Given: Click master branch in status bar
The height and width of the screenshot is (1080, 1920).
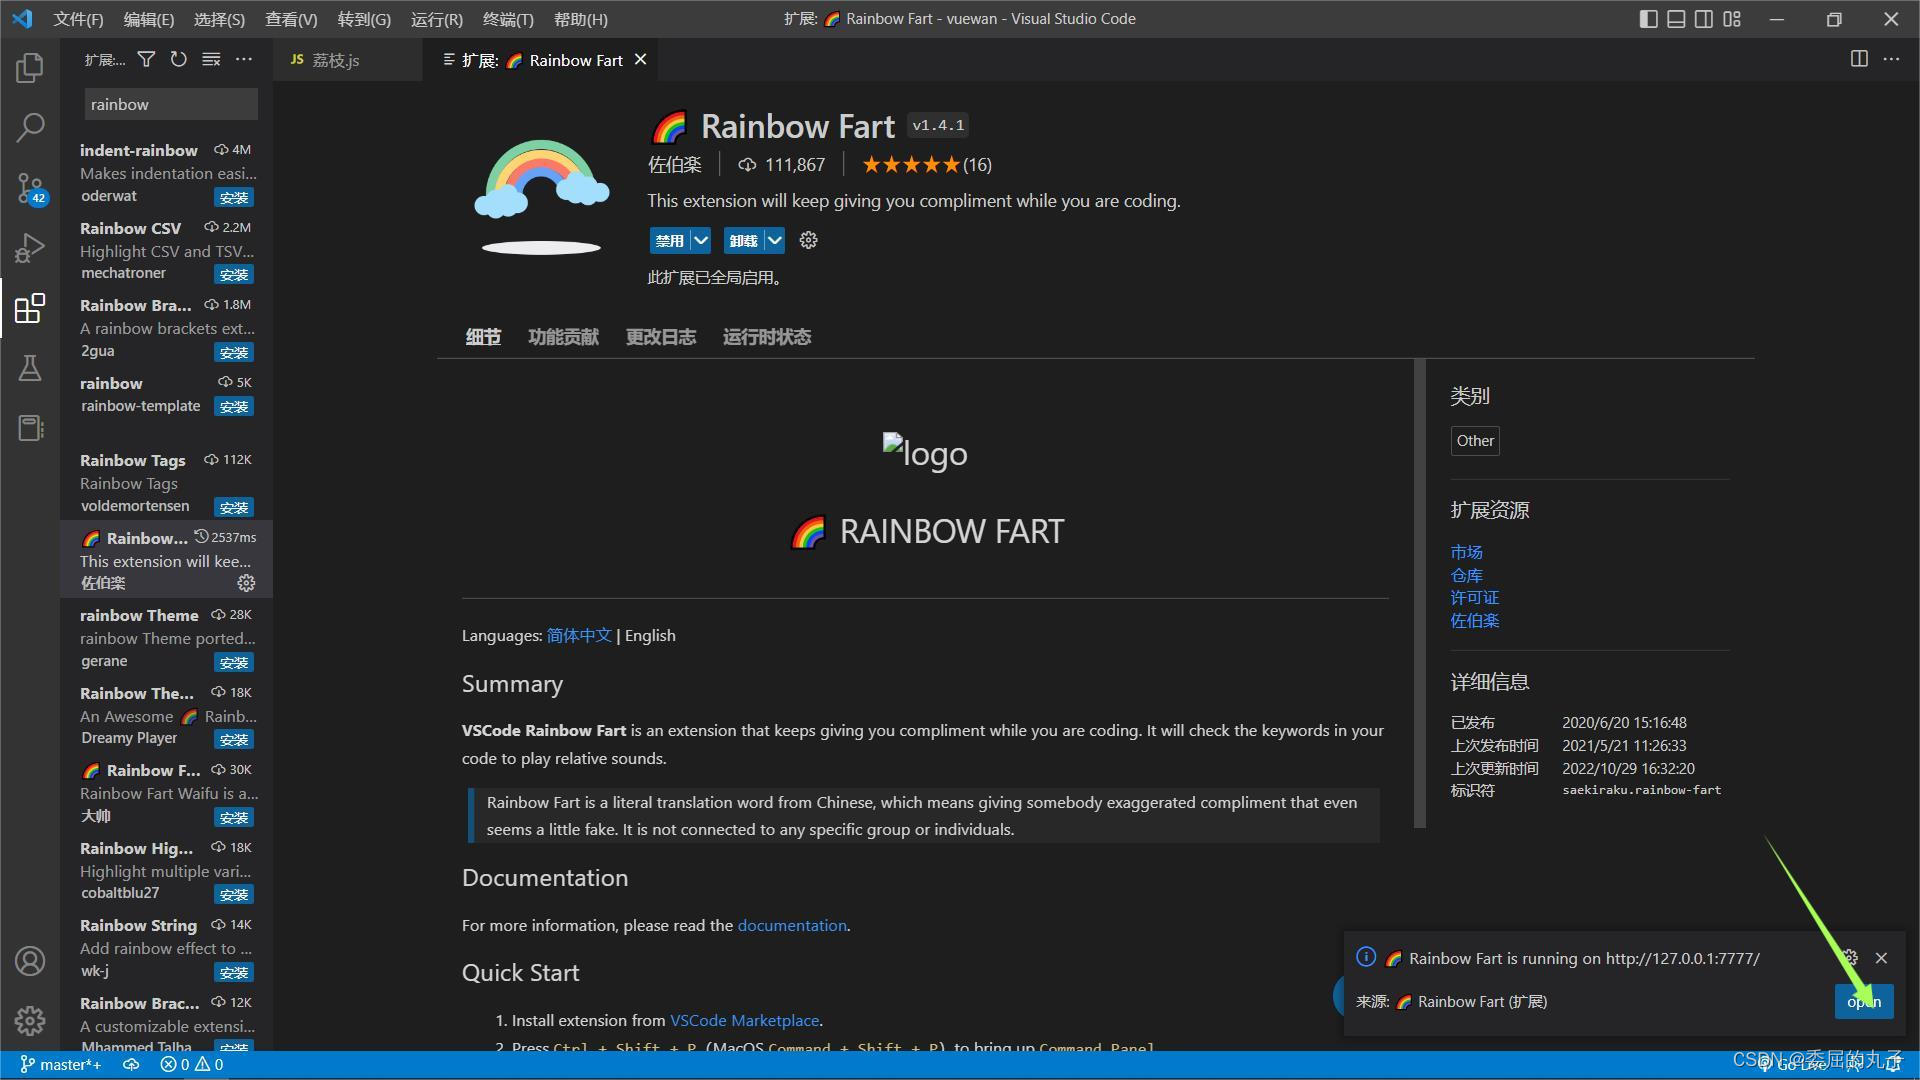Looking at the screenshot, I should 61,1065.
